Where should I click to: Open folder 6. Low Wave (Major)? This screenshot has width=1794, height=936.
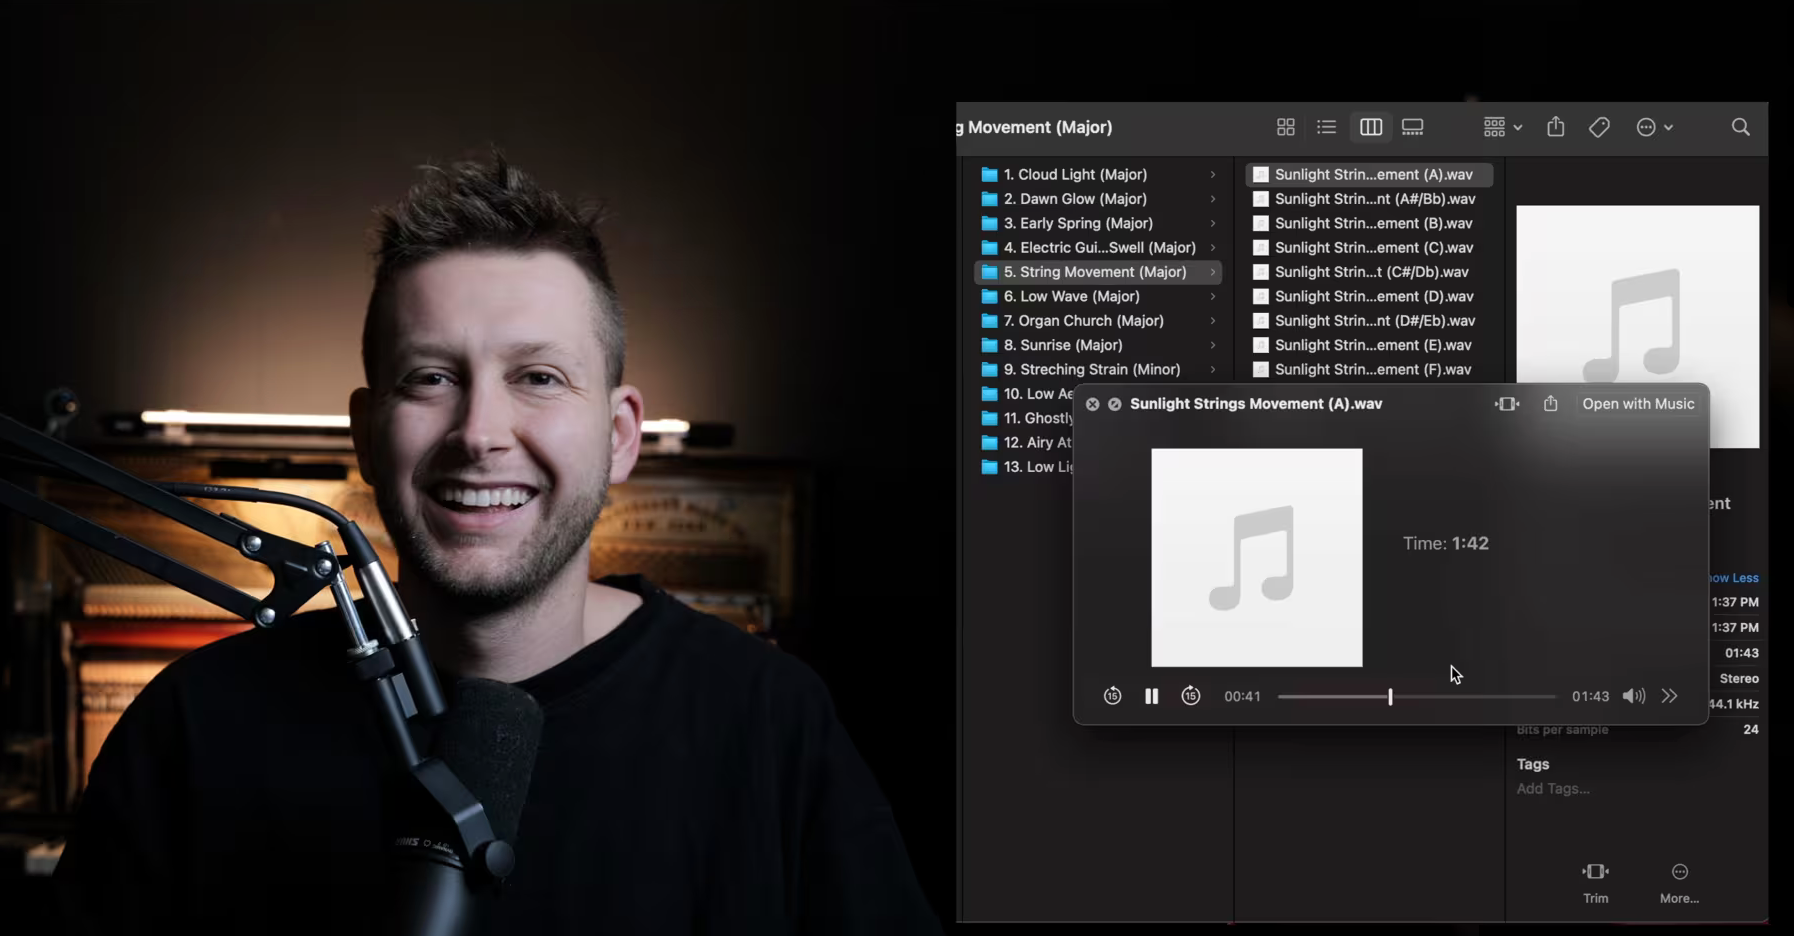pos(1097,296)
